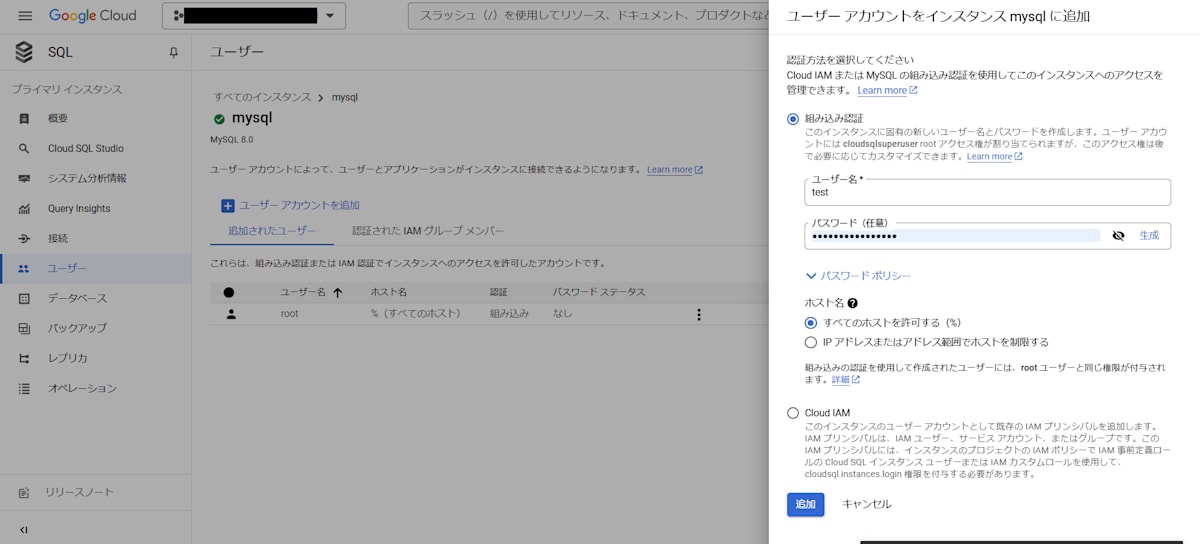Click the root user name cell
Image resolution: width=1200 pixels, height=544 pixels.
[x=289, y=314]
